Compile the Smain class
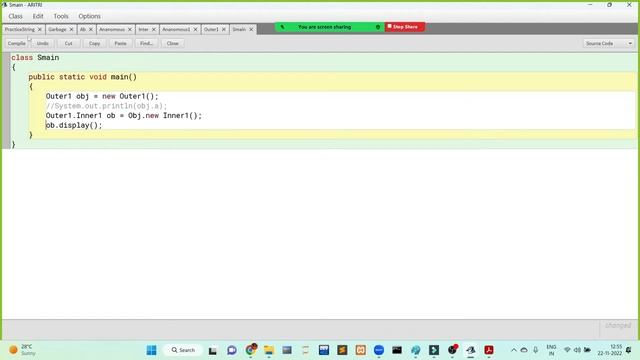This screenshot has height=360, width=640. tap(17, 43)
